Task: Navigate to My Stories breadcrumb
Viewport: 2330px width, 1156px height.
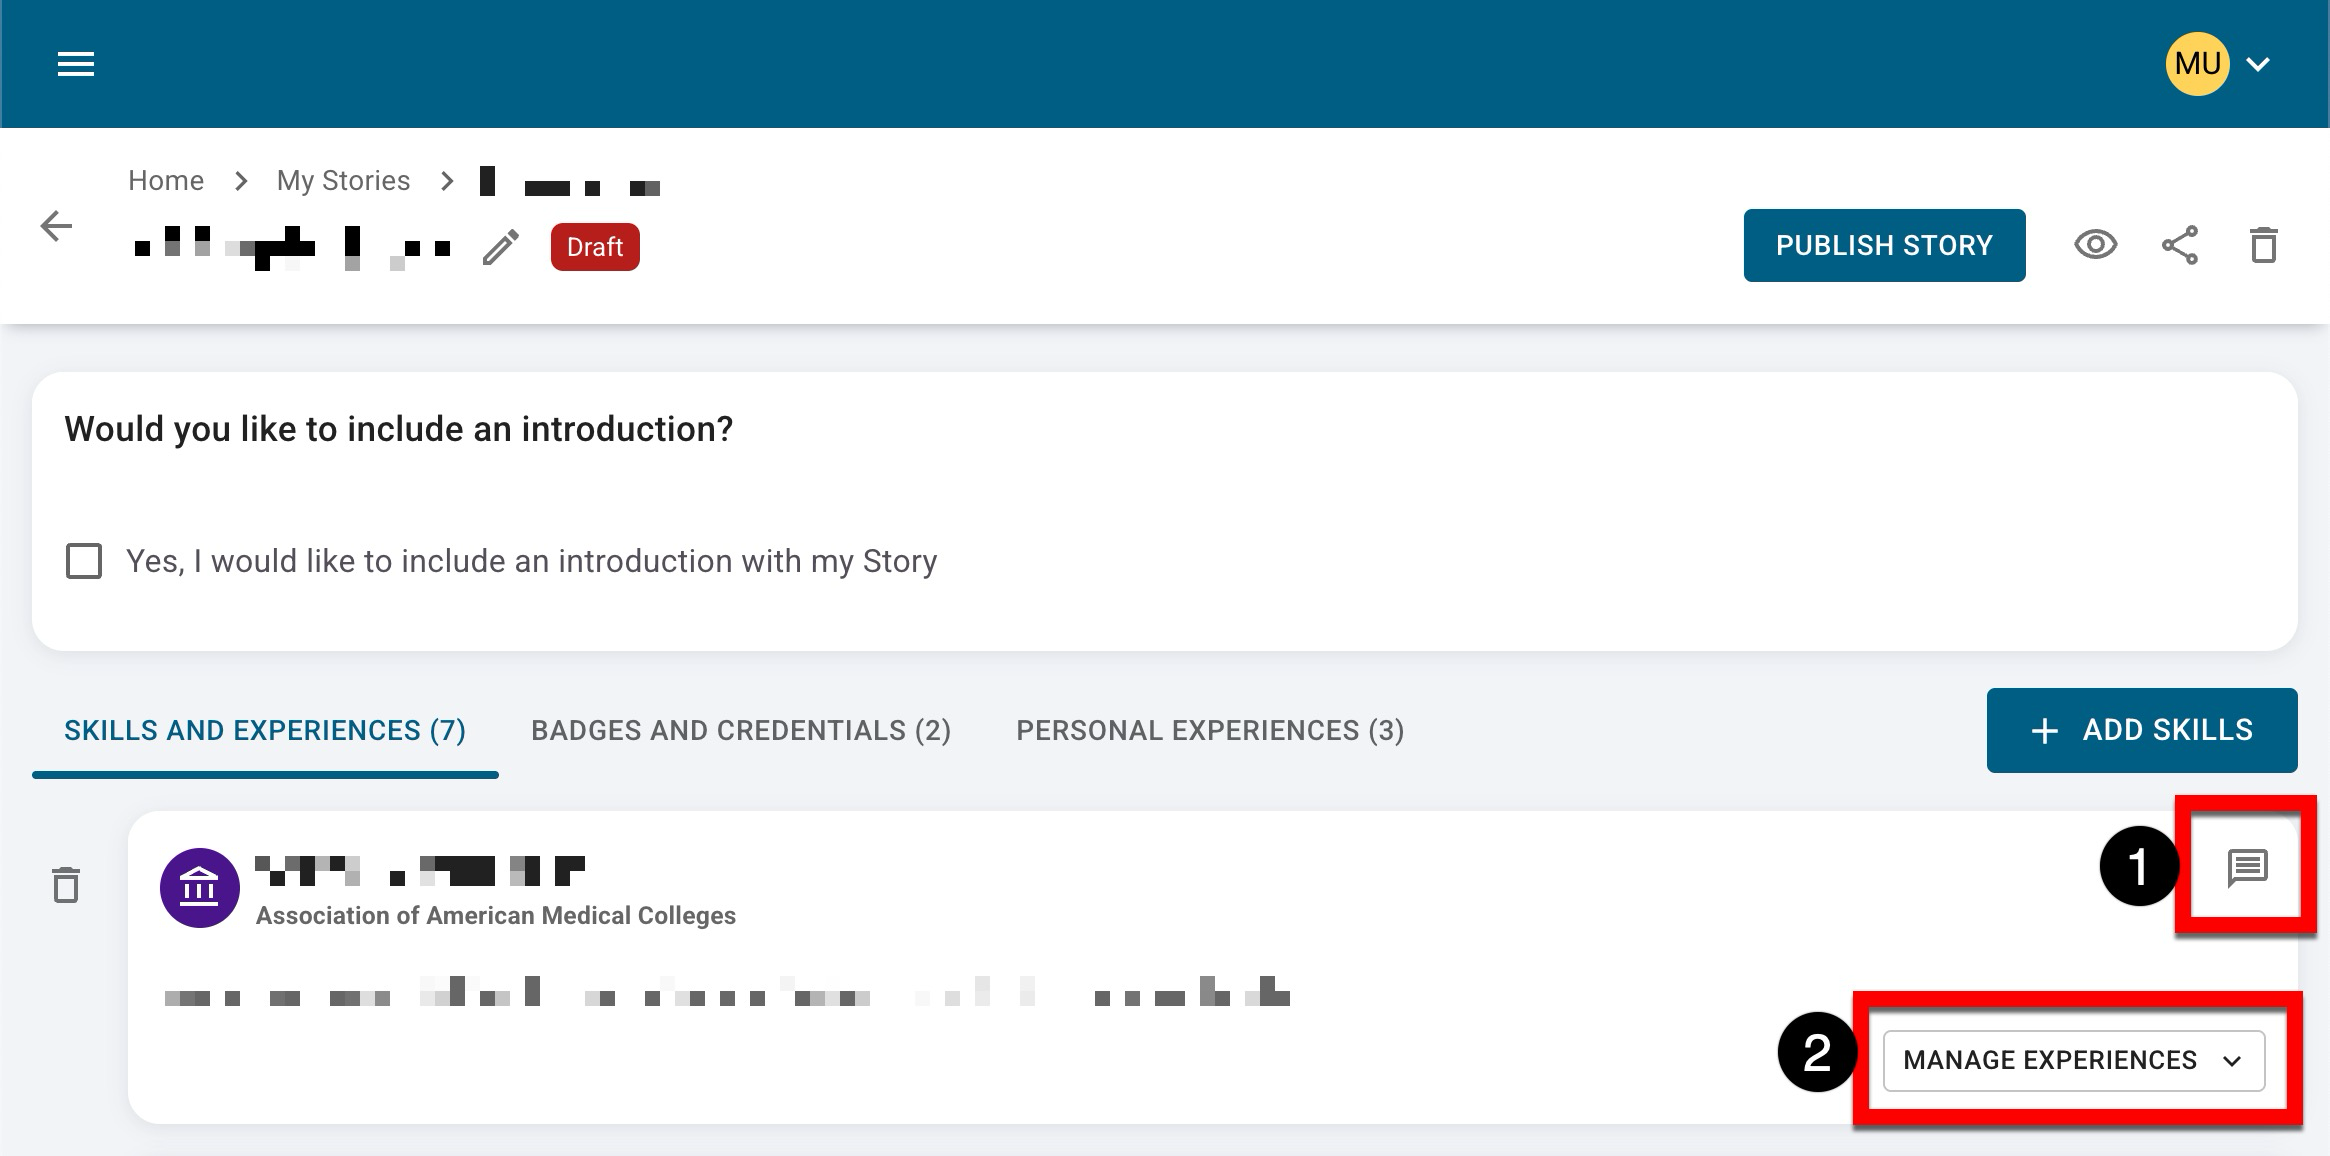Action: [x=343, y=181]
